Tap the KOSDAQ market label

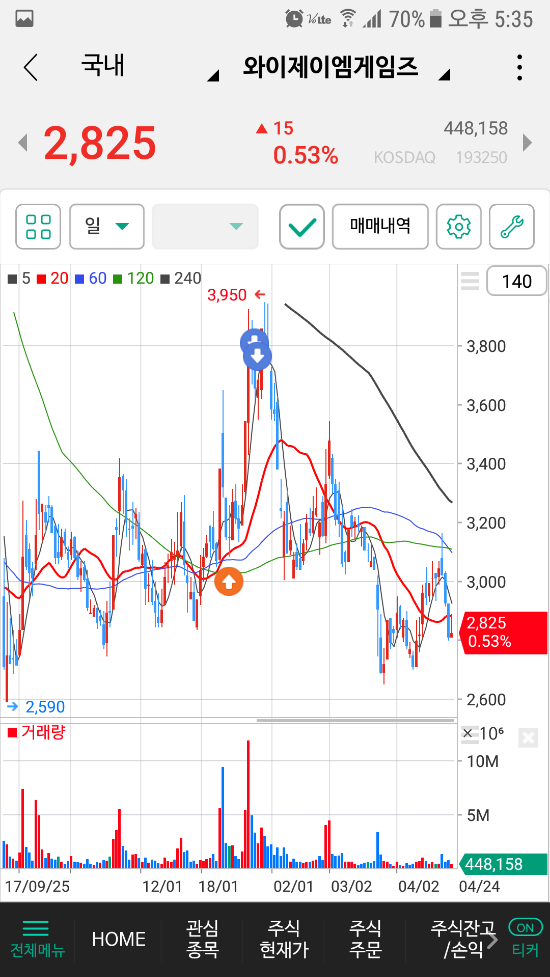pyautogui.click(x=405, y=158)
